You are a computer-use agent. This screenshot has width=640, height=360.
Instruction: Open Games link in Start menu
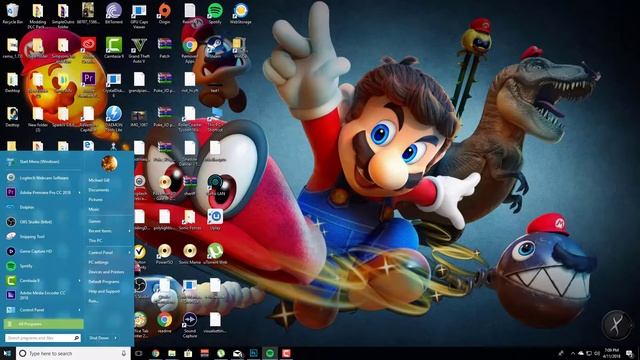click(x=95, y=221)
